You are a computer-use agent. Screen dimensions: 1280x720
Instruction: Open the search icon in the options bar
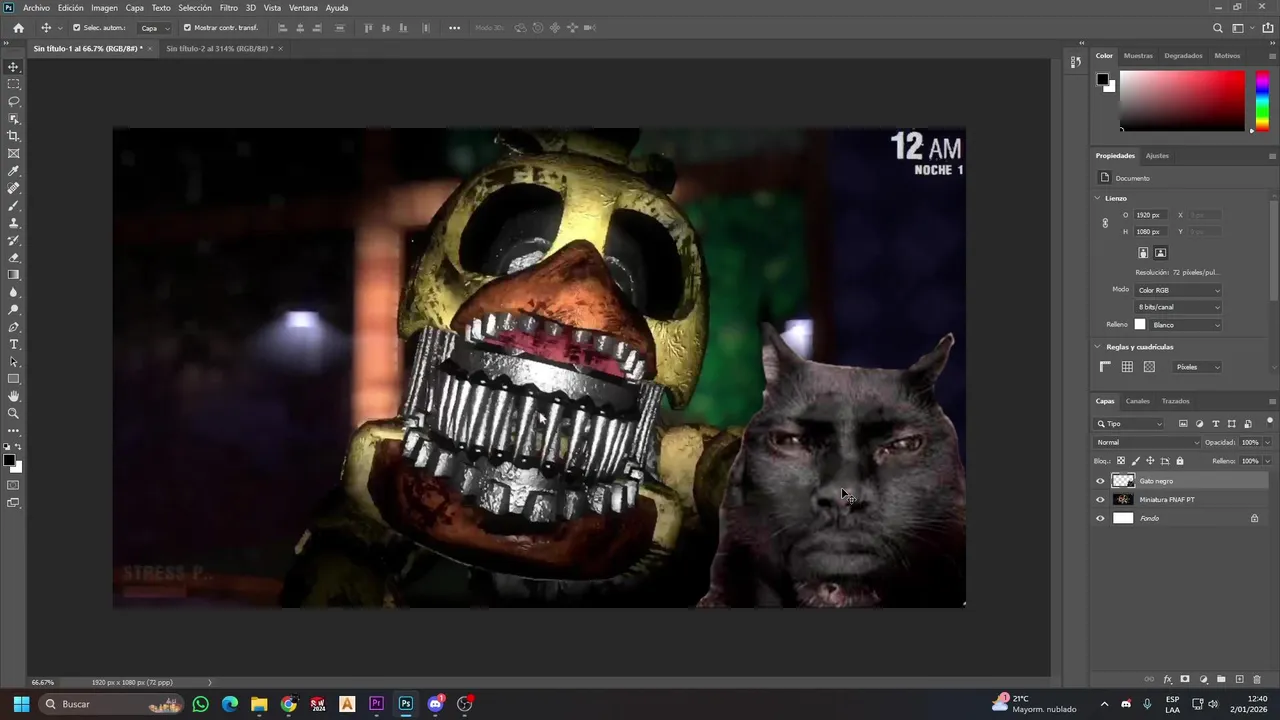pos(1217,28)
